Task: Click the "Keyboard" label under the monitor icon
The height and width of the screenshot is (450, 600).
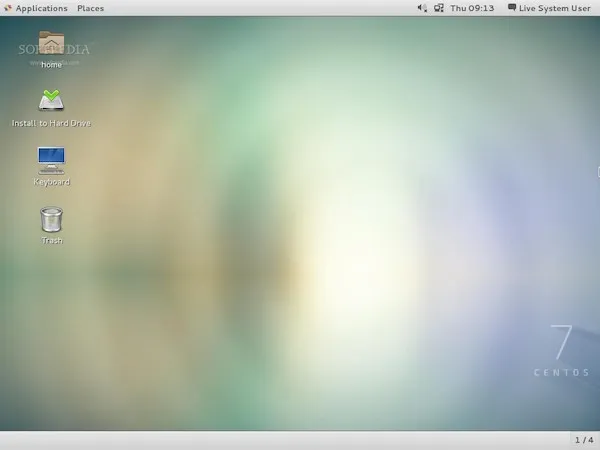Action: coord(51,182)
